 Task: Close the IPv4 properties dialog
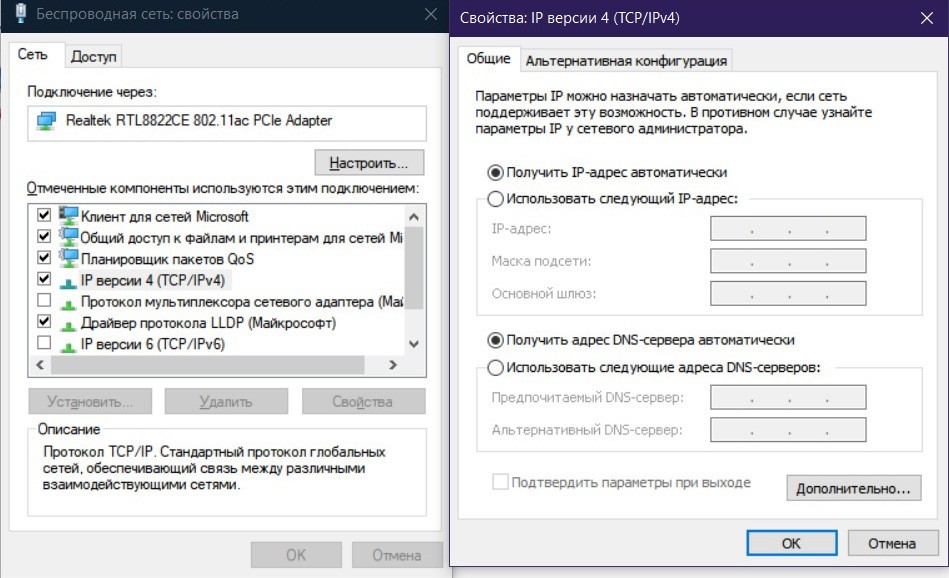[x=925, y=17]
